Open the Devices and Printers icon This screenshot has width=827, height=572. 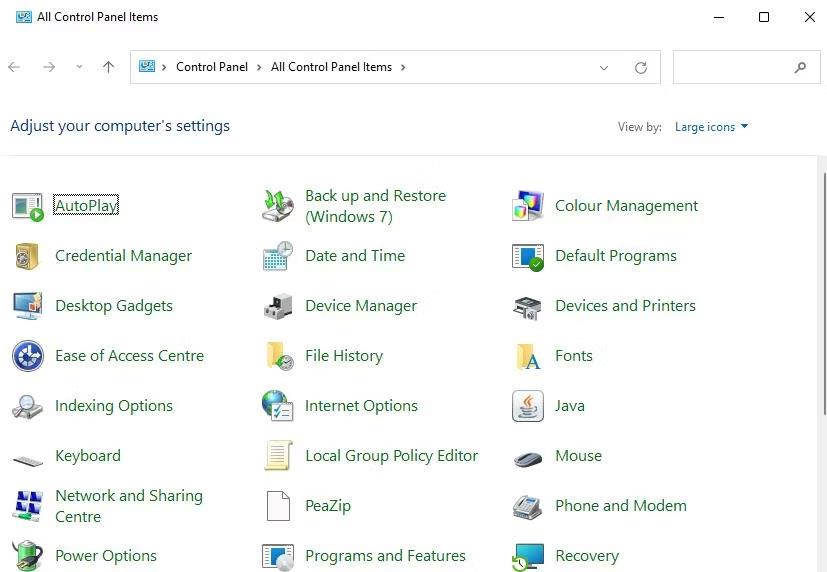click(527, 308)
